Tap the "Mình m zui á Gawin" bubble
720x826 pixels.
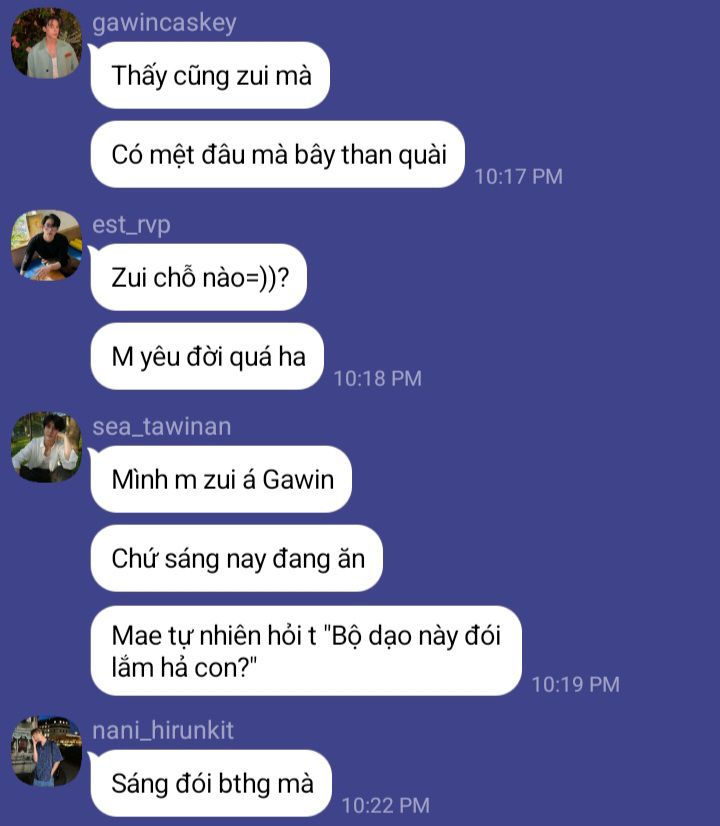[221, 479]
